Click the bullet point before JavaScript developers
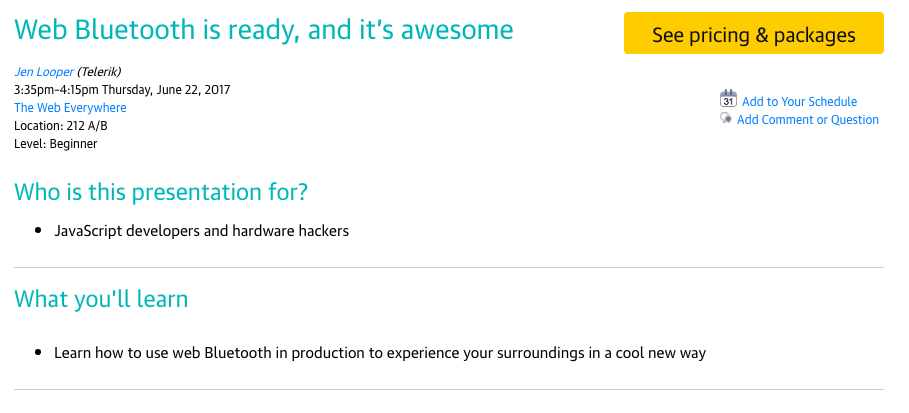909x413 pixels. [x=36, y=231]
